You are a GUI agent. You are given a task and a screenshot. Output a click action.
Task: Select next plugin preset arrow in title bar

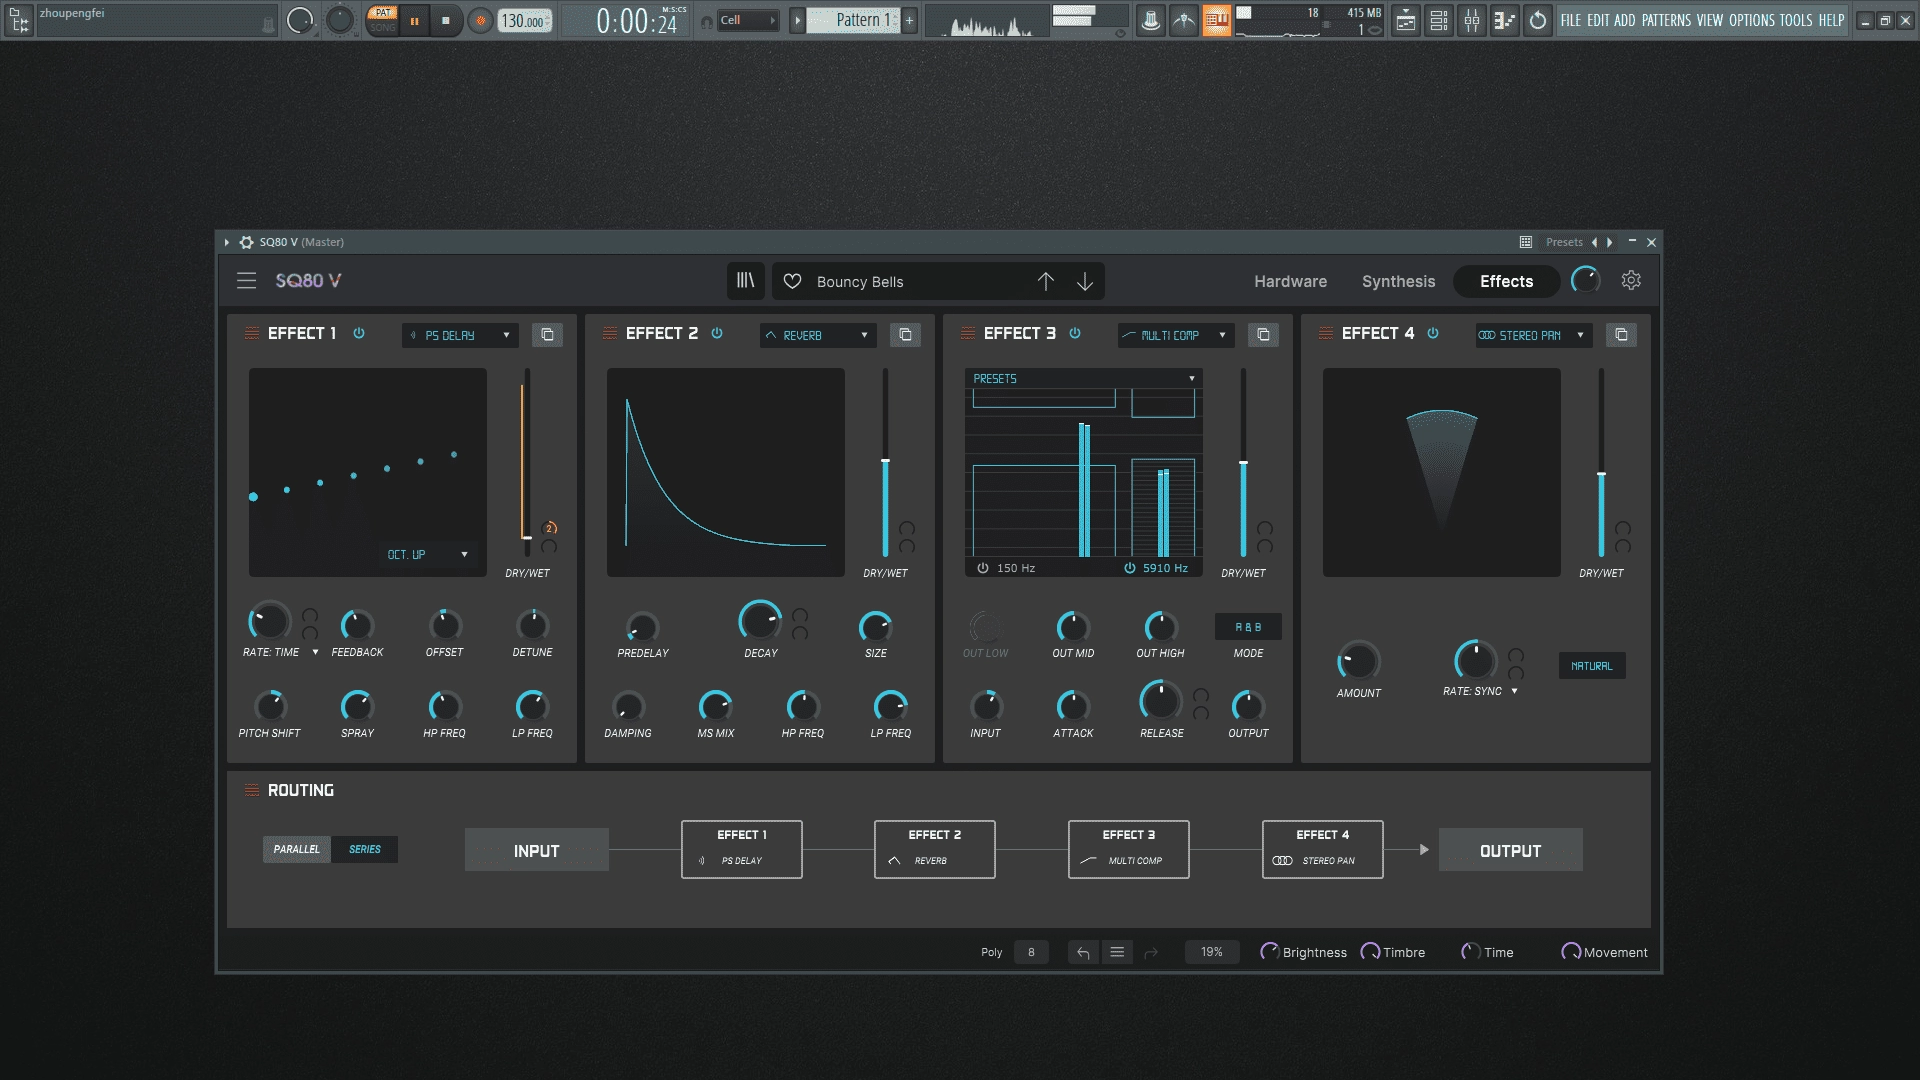(x=1610, y=242)
